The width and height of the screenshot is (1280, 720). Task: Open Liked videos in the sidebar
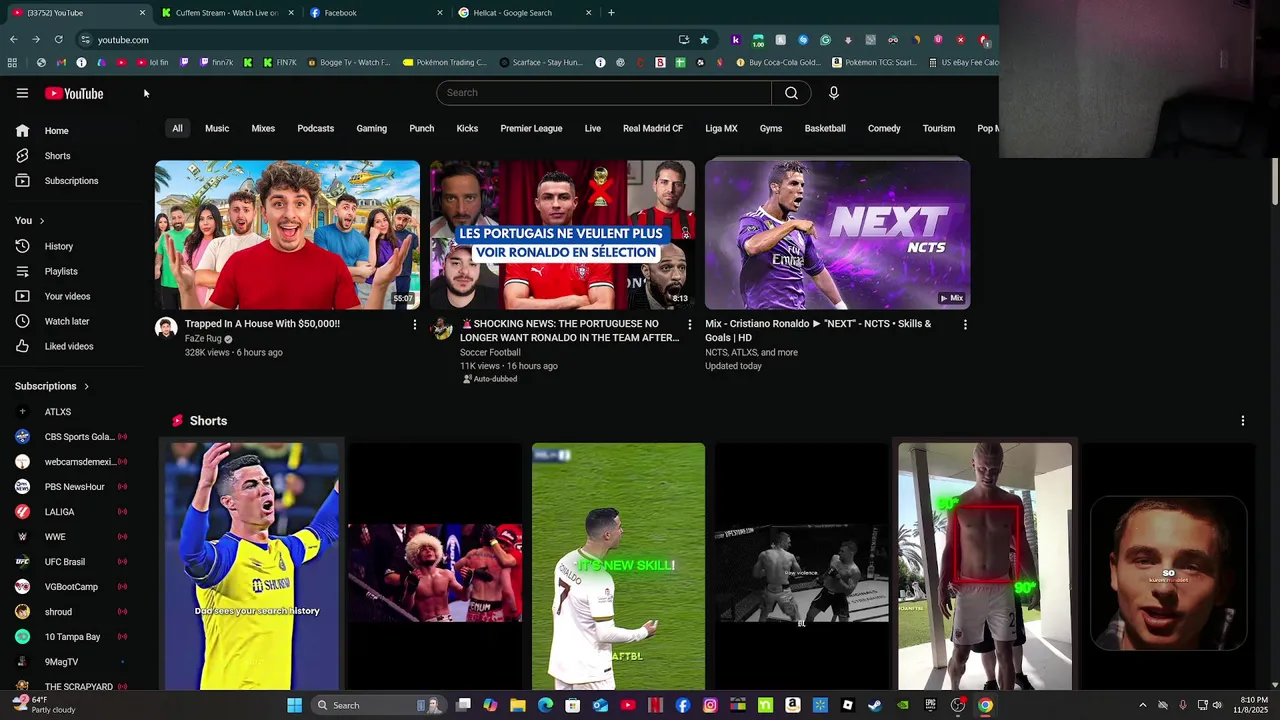[x=73, y=346]
